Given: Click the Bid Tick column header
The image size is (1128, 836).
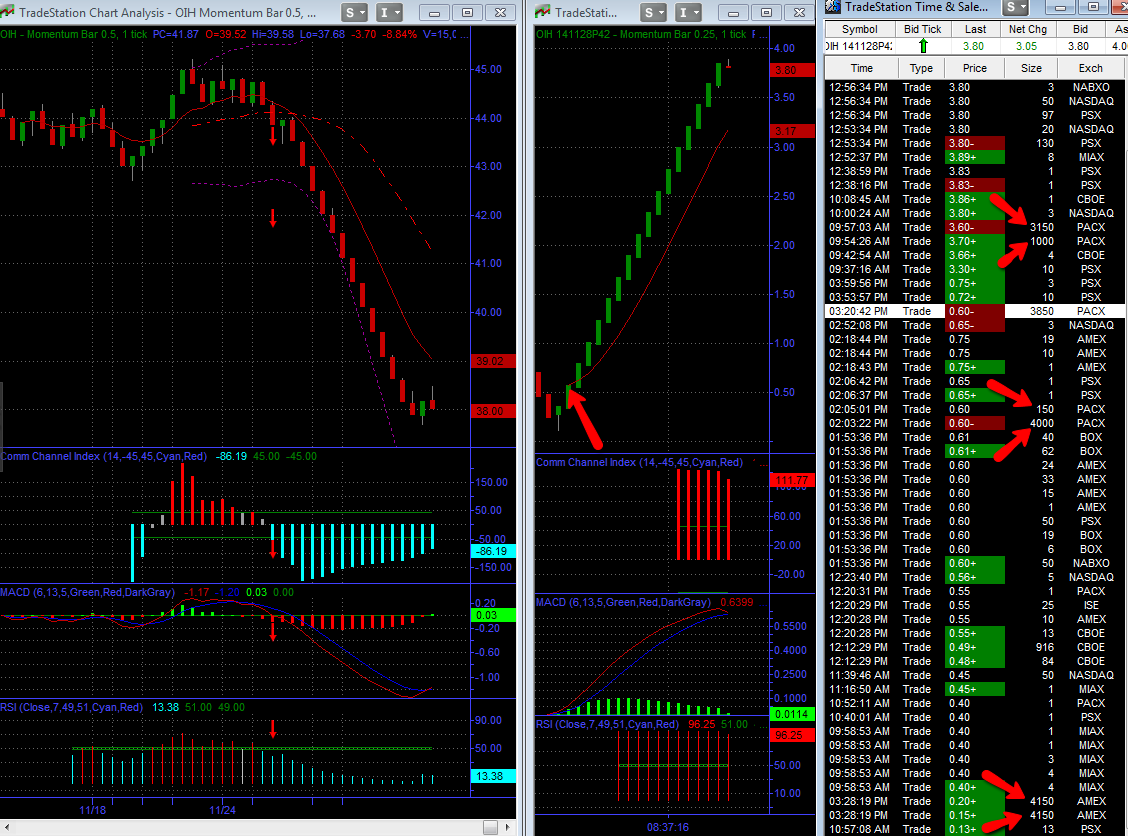Looking at the screenshot, I should pyautogui.click(x=922, y=29).
